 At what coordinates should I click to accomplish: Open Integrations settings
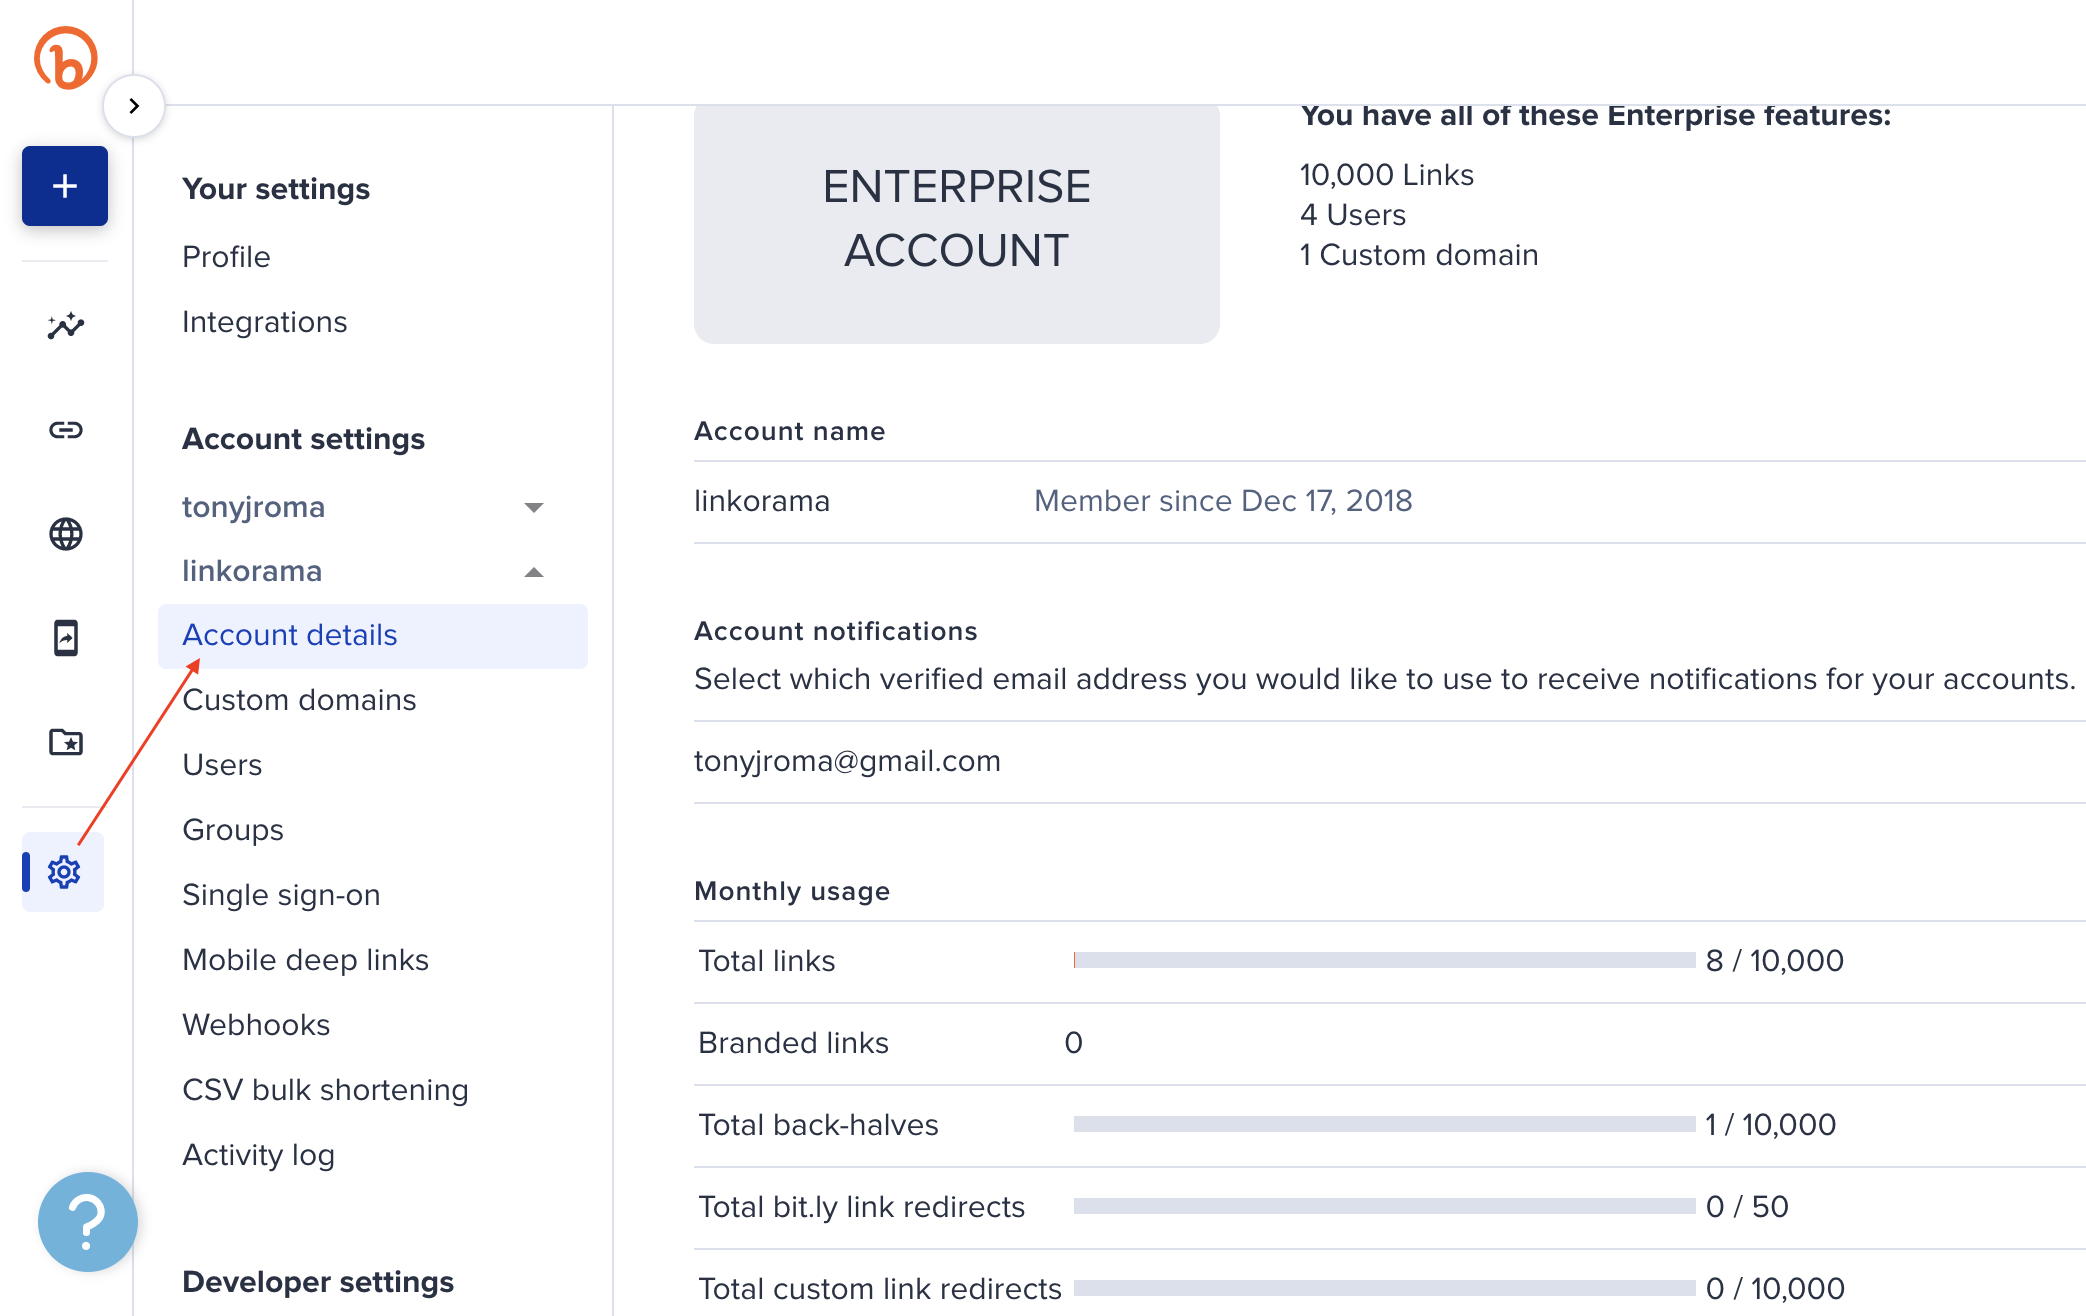[x=265, y=322]
